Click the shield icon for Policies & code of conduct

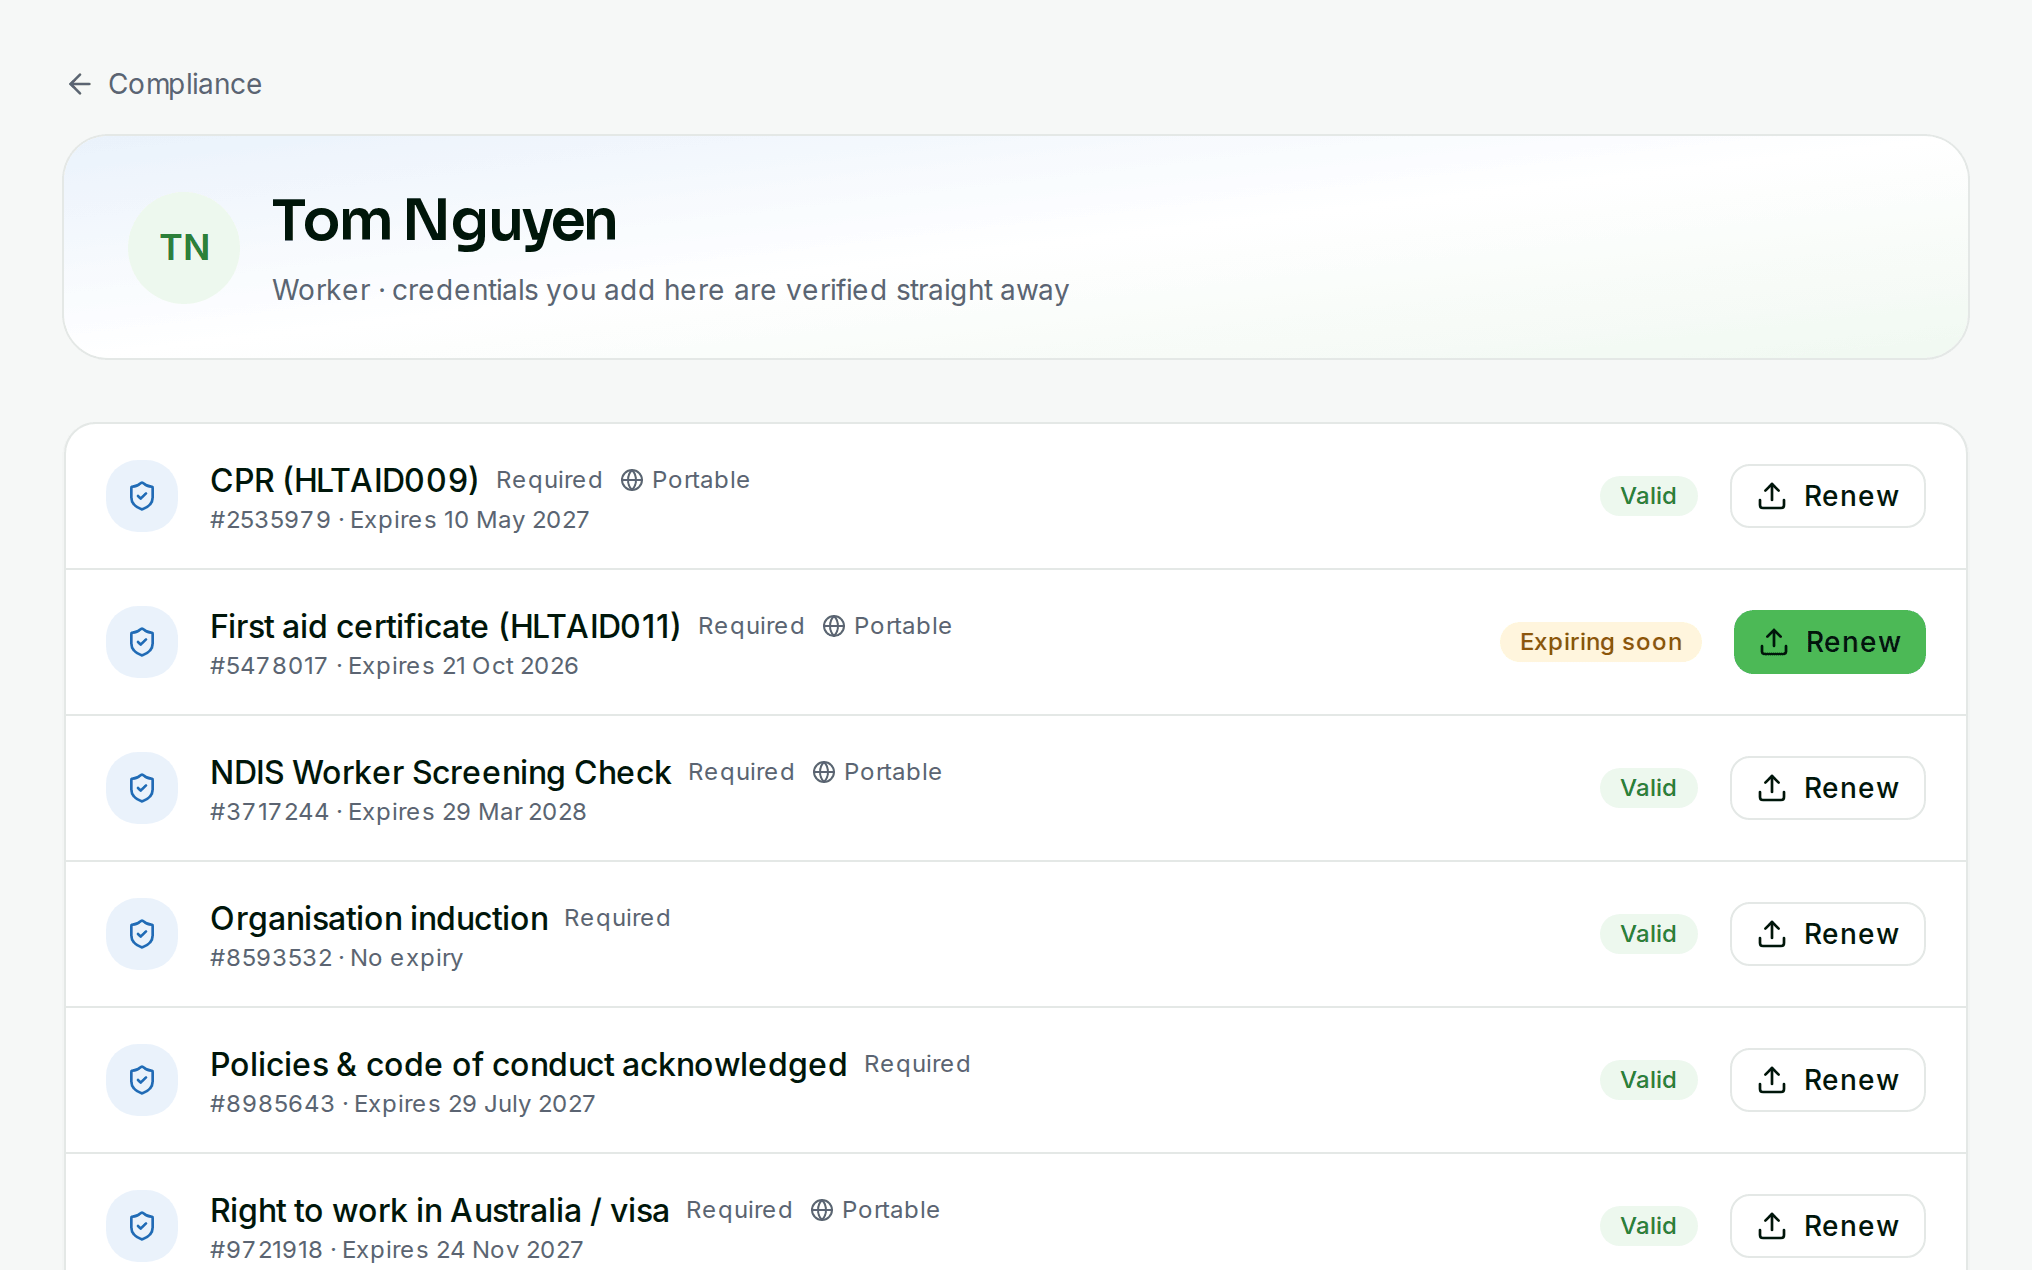click(x=142, y=1080)
